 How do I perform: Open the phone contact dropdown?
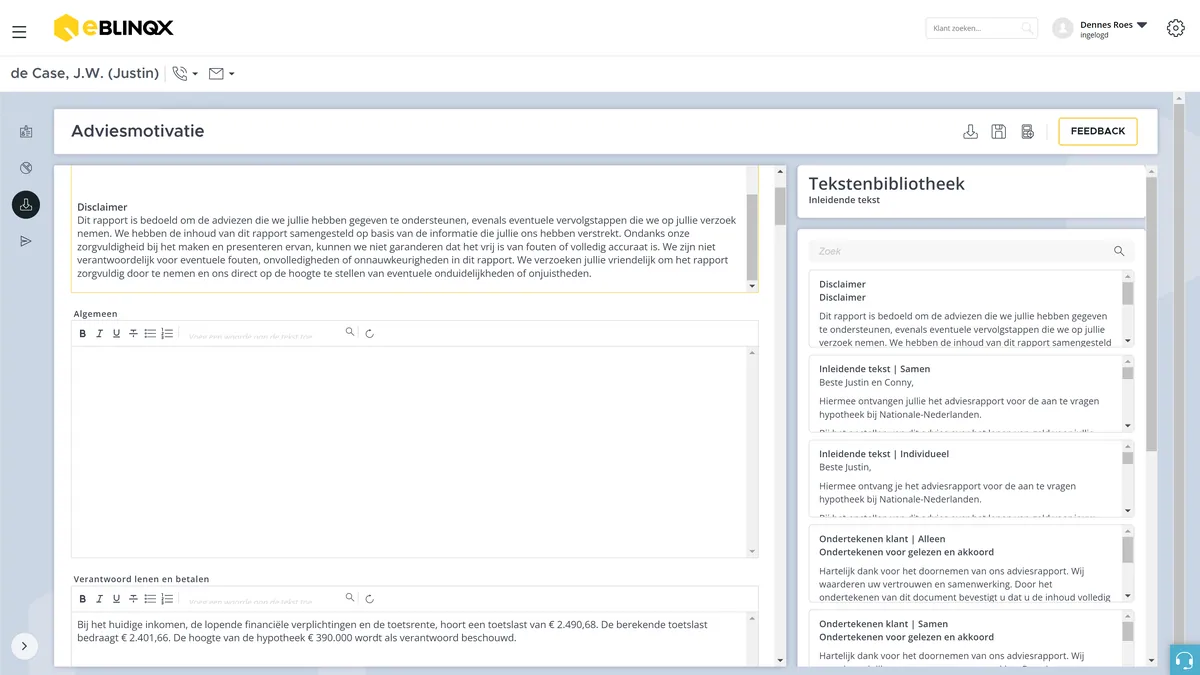click(185, 73)
